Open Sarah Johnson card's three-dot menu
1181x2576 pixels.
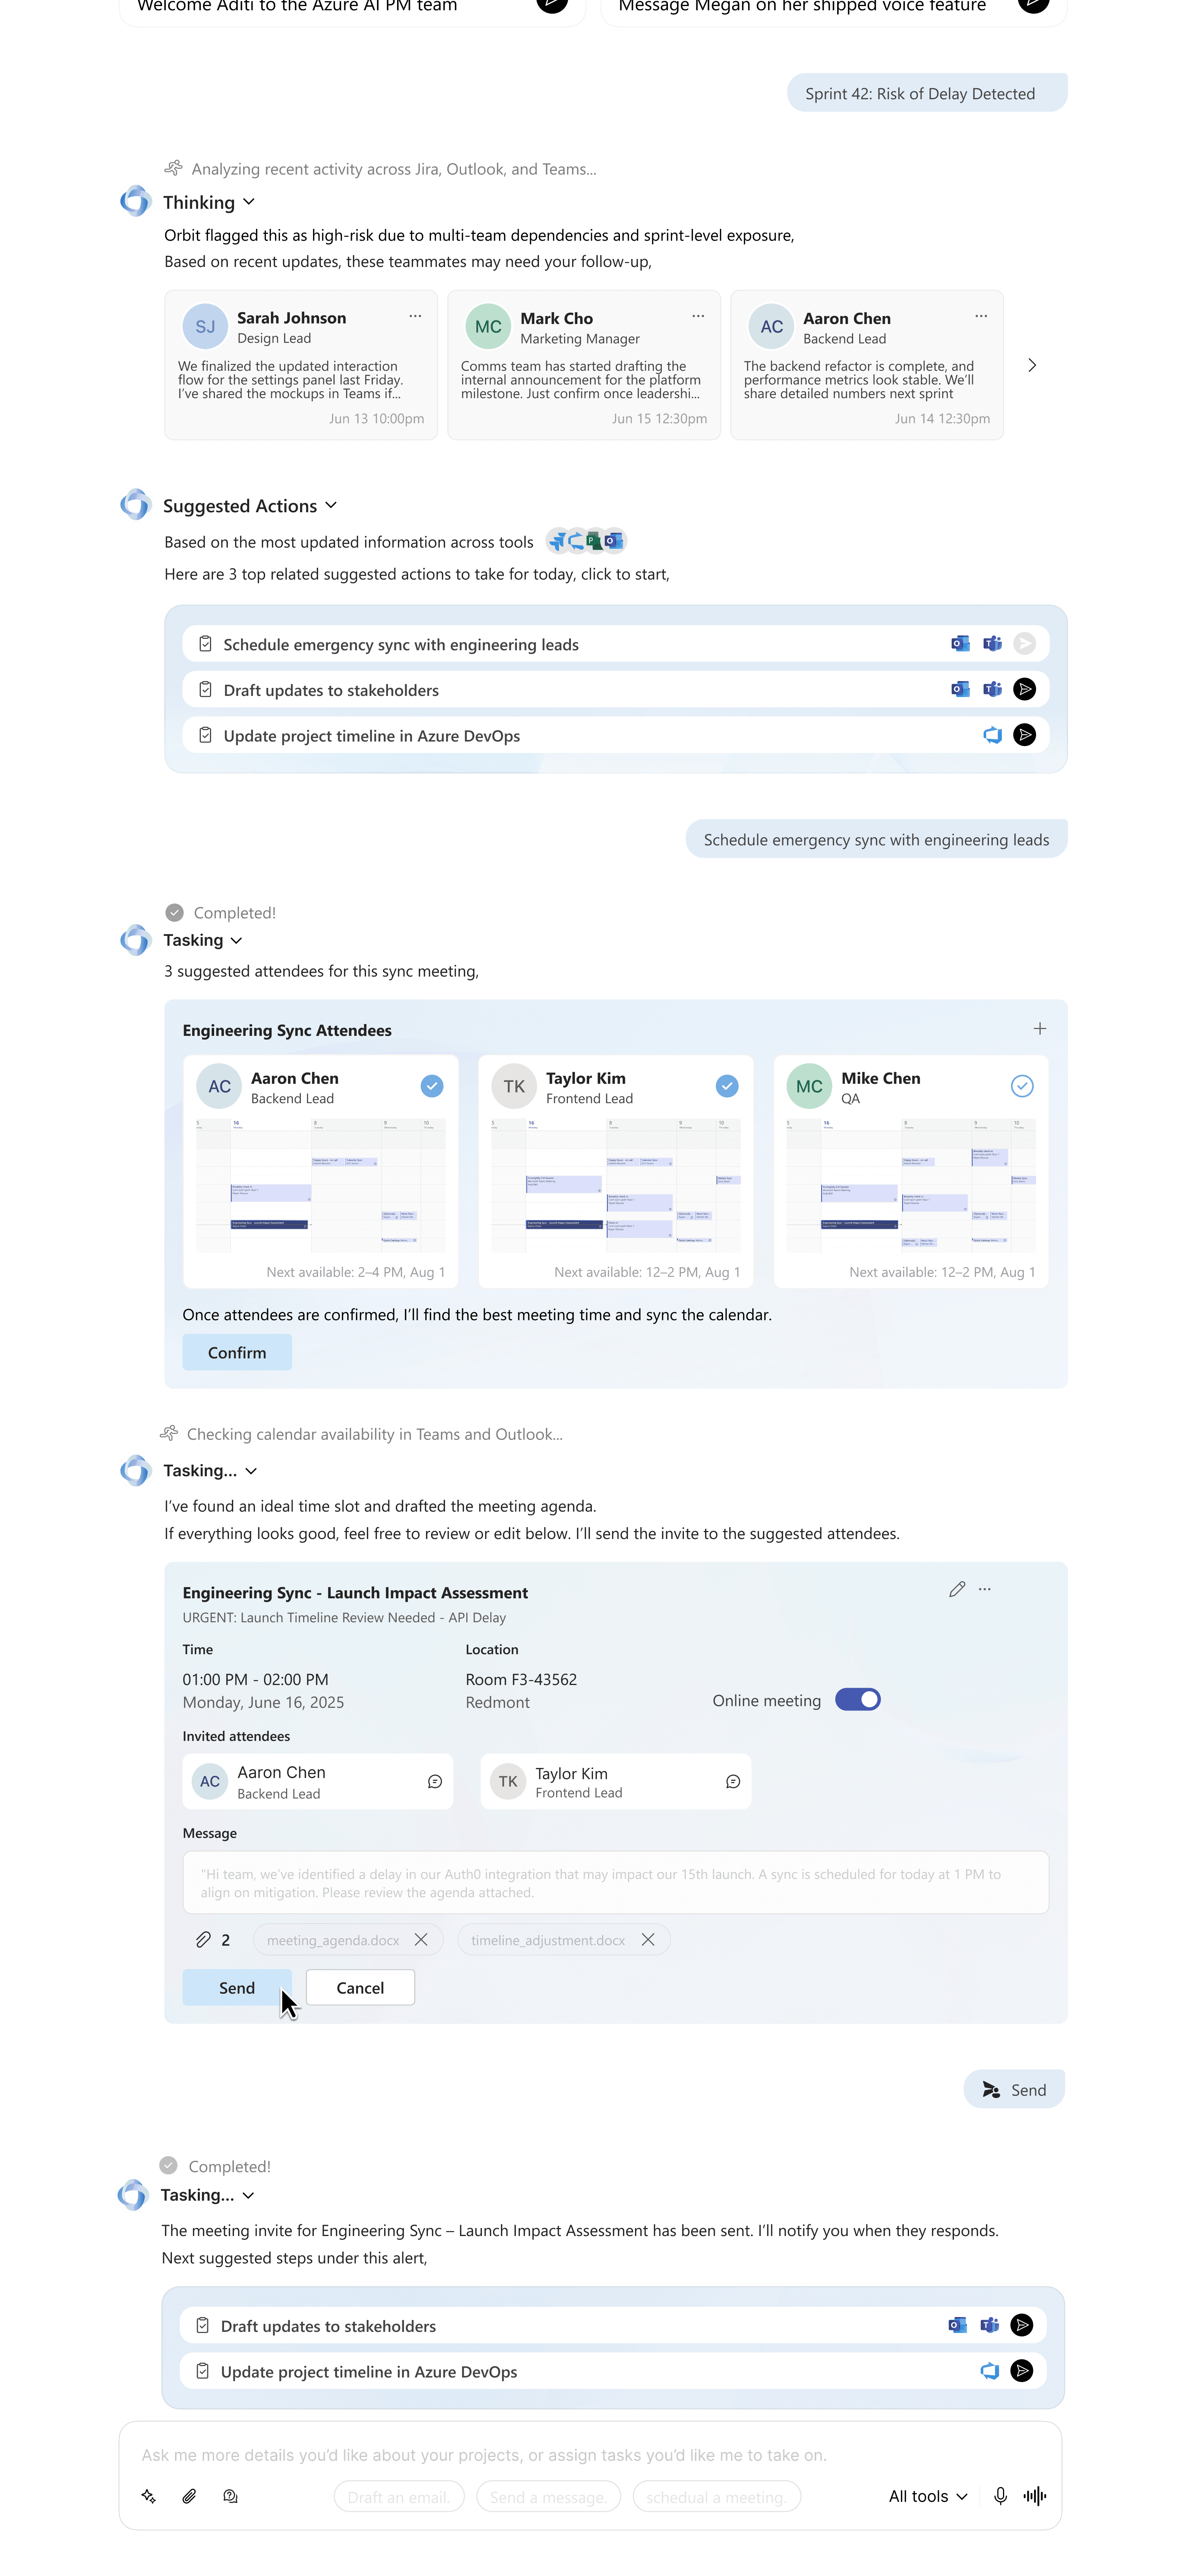pos(415,316)
